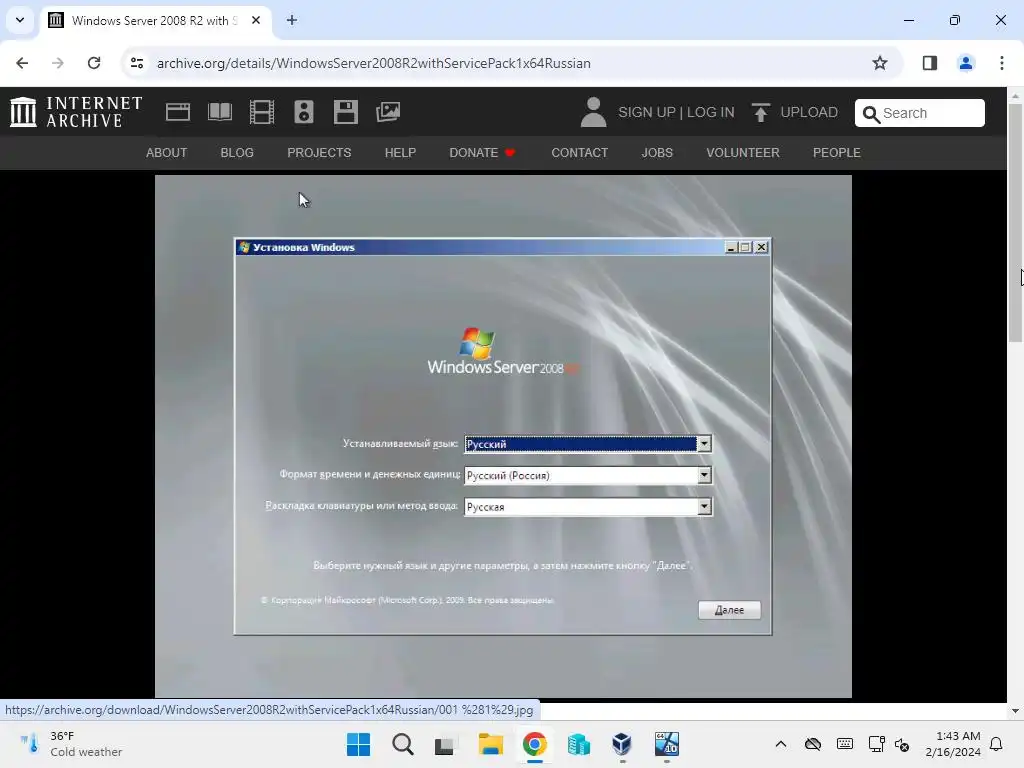Open the JOBS menu item

click(657, 153)
